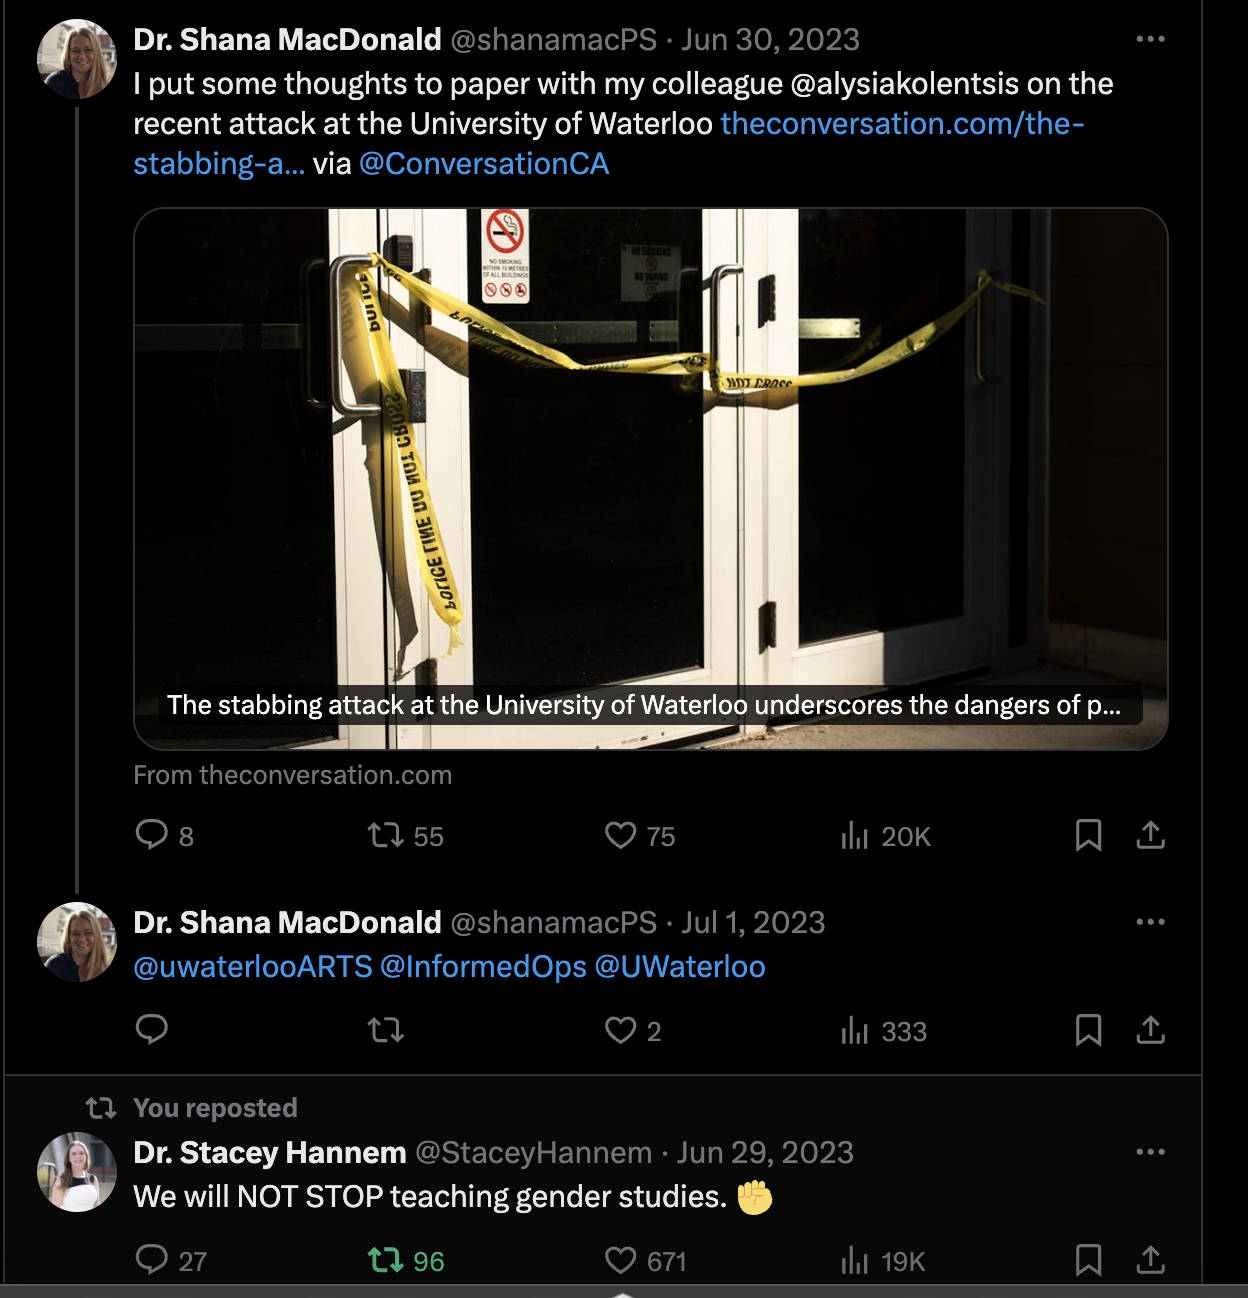The width and height of the screenshot is (1248, 1298).
Task: Open Dr. Stacey Hannem's profile picture
Action: click(x=77, y=1172)
